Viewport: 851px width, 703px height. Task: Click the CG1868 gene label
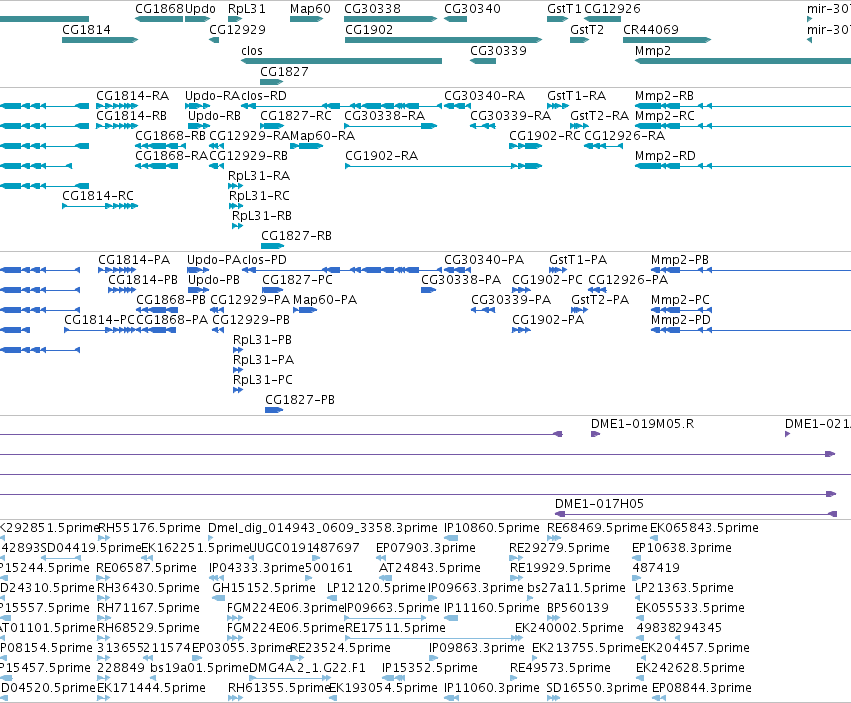tap(160, 9)
